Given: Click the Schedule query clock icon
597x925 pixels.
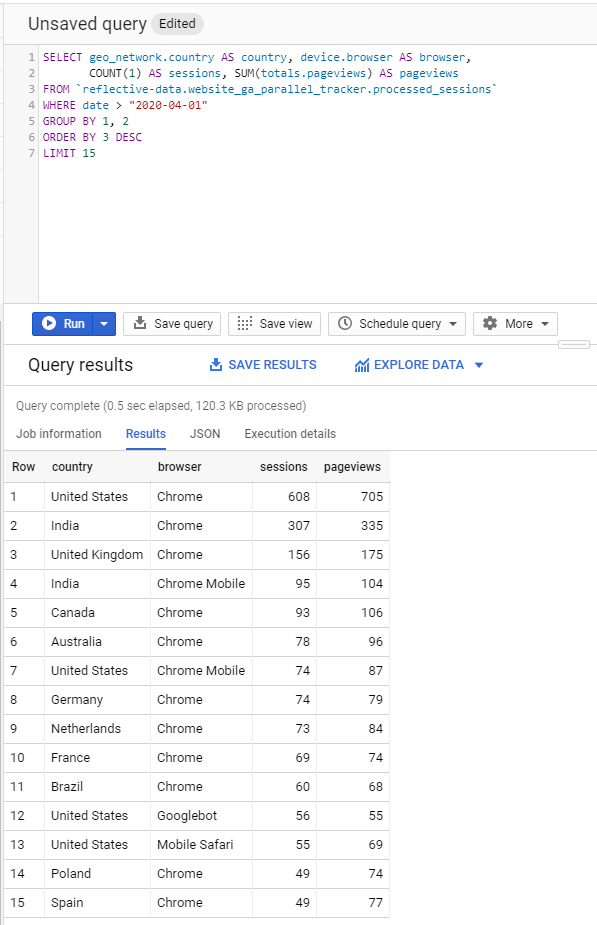Looking at the screenshot, I should 345,323.
